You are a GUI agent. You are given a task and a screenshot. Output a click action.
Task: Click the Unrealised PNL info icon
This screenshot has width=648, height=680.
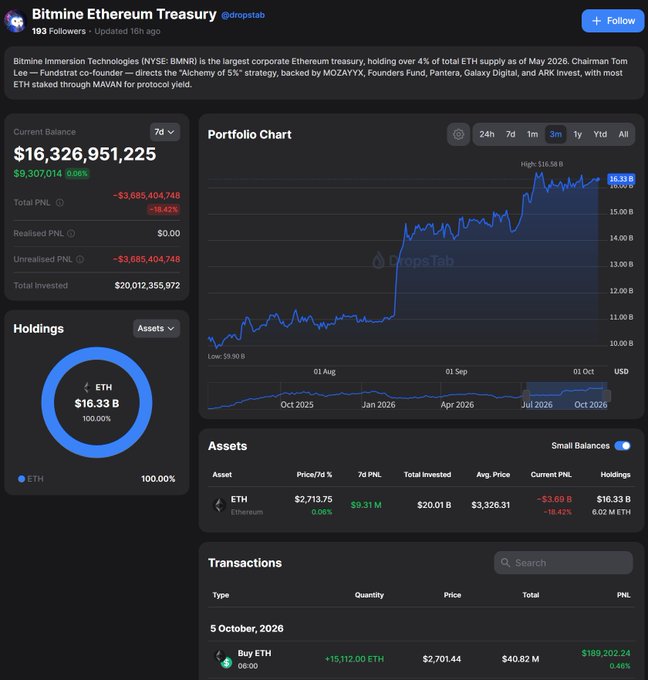[x=80, y=259]
